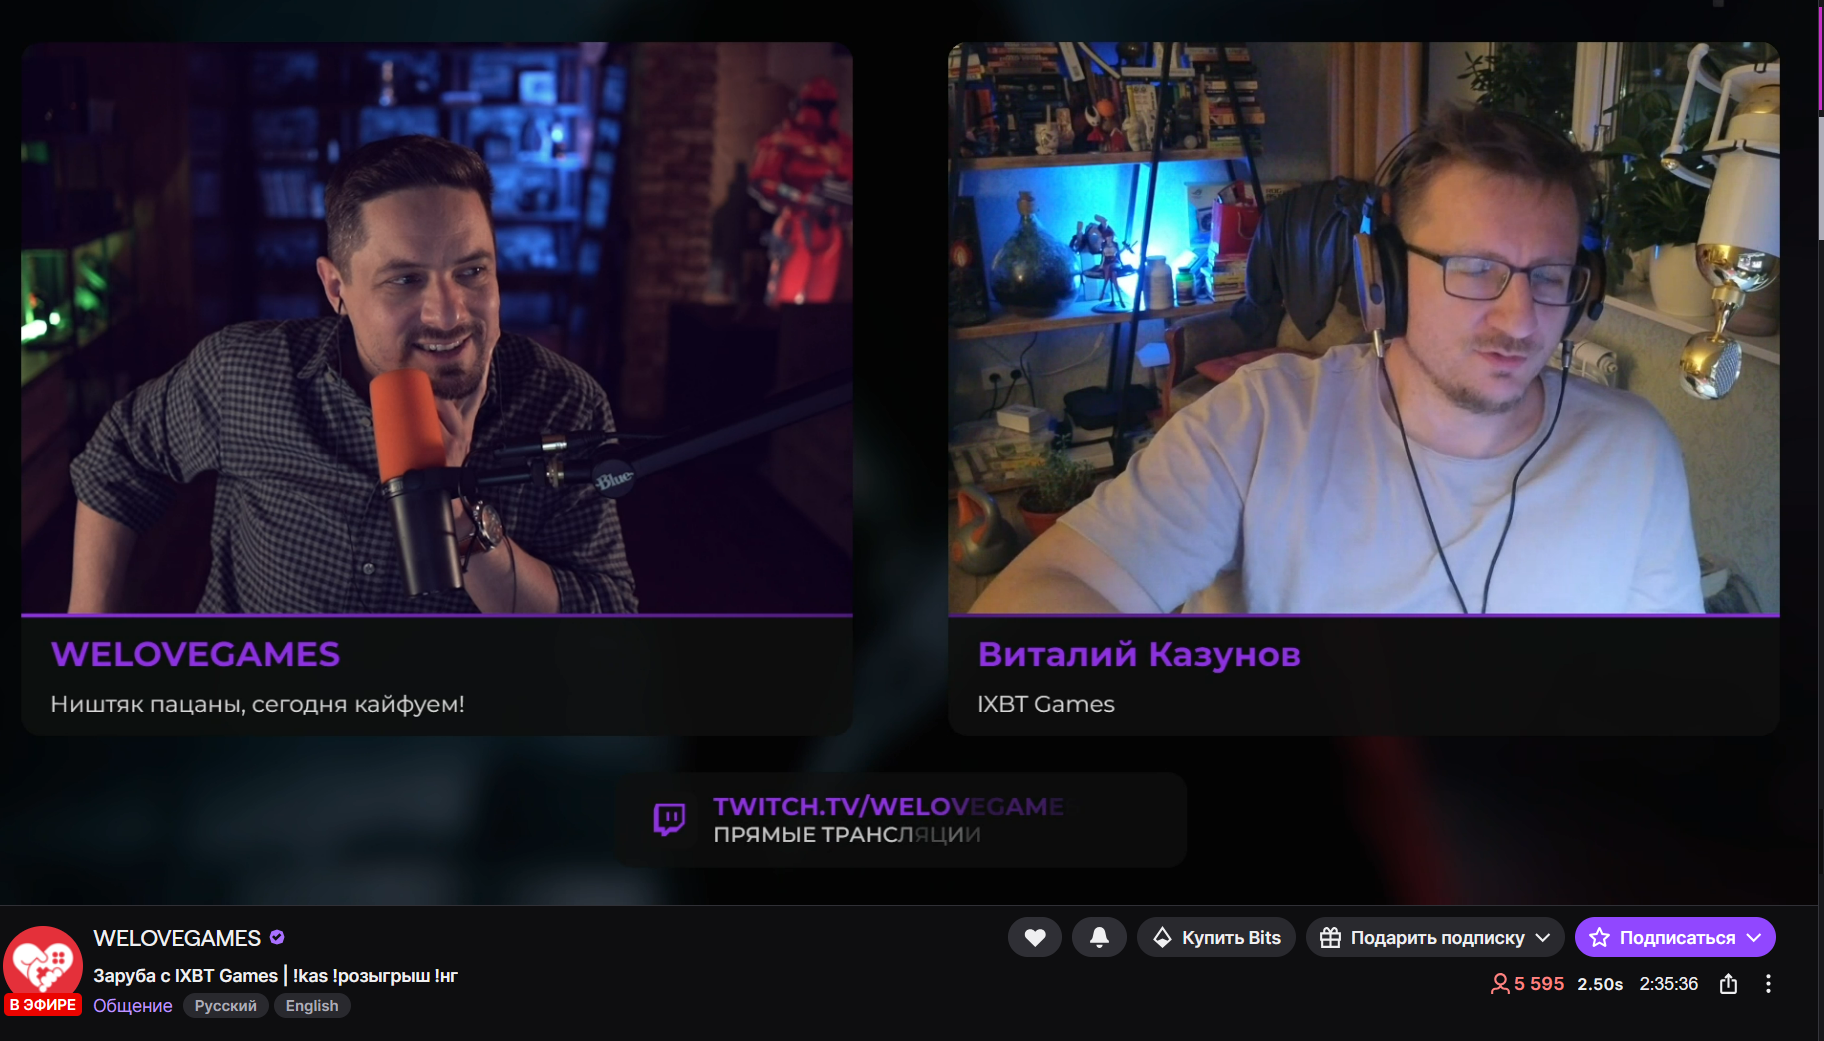
Task: Select the English tag
Action: [312, 1006]
